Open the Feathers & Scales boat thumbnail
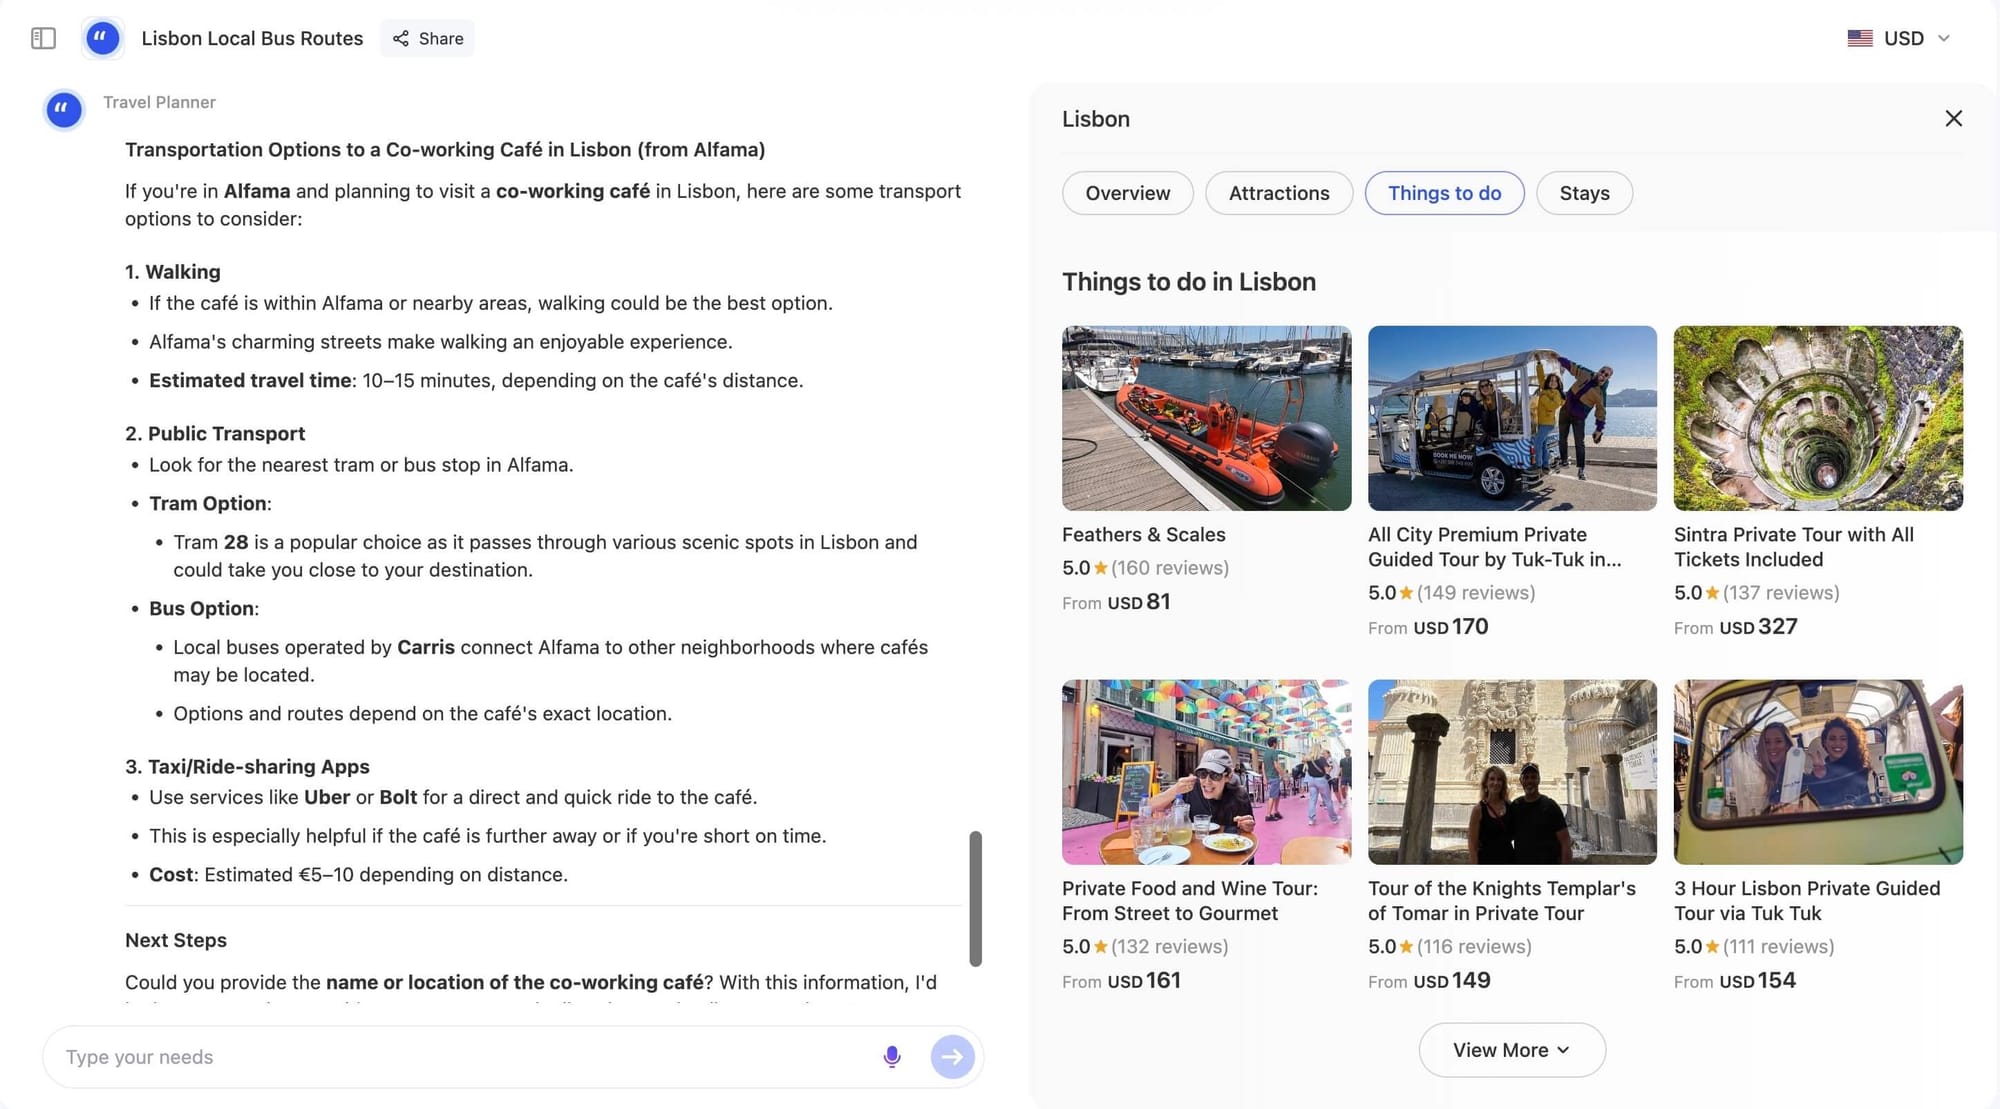Screen dimensions: 2000x1109 [x=1206, y=417]
